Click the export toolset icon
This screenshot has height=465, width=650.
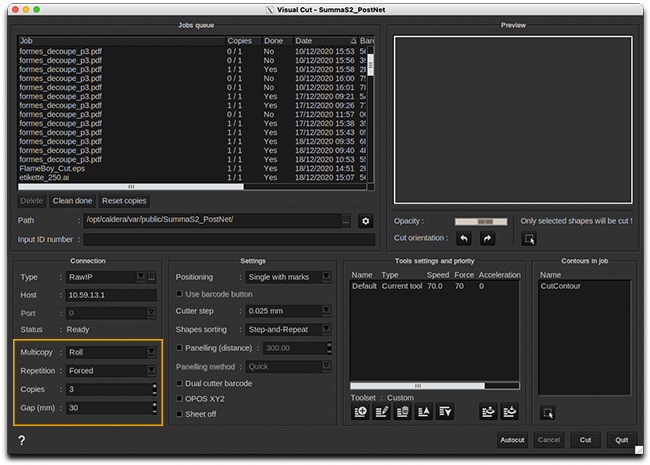click(x=489, y=410)
